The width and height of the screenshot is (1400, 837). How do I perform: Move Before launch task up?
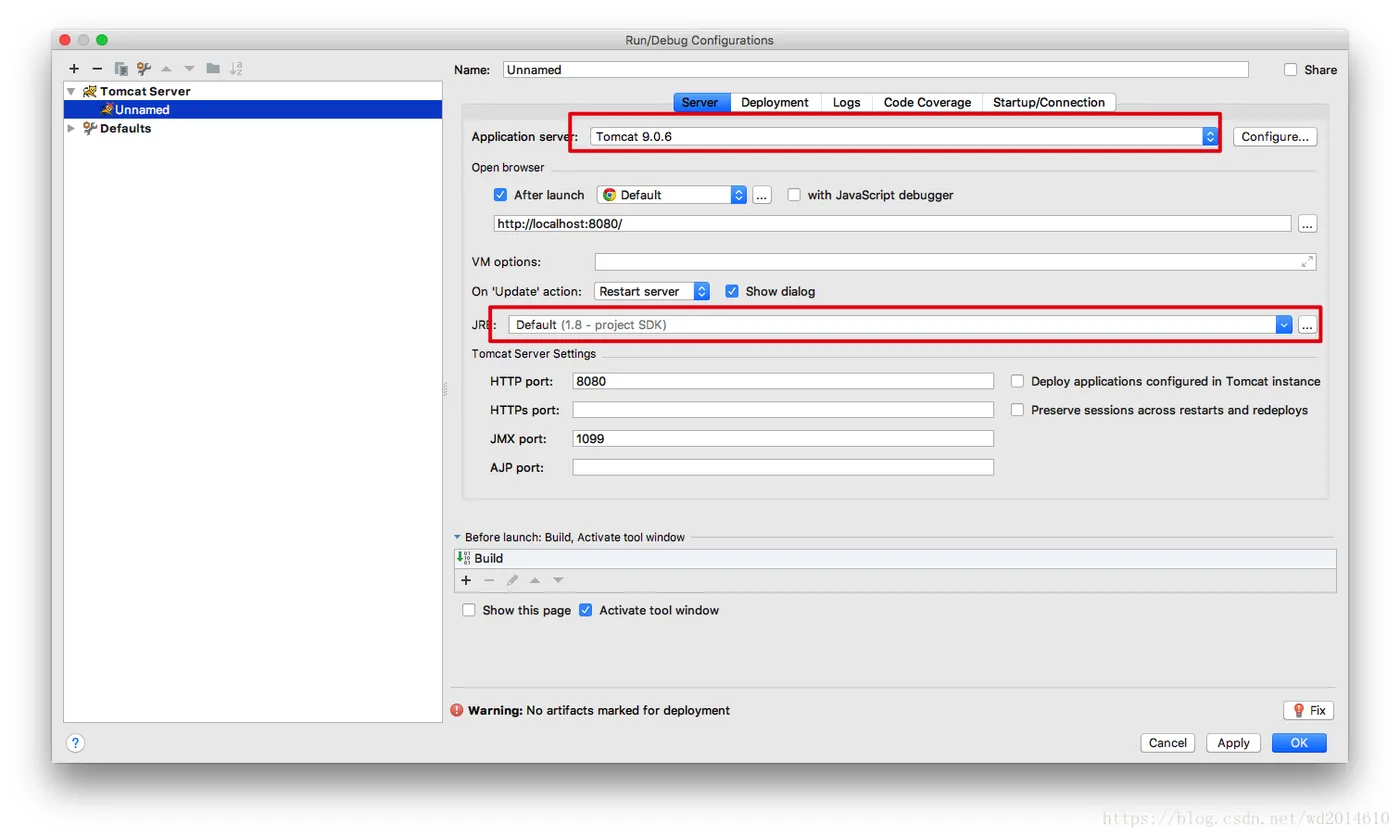pos(535,580)
